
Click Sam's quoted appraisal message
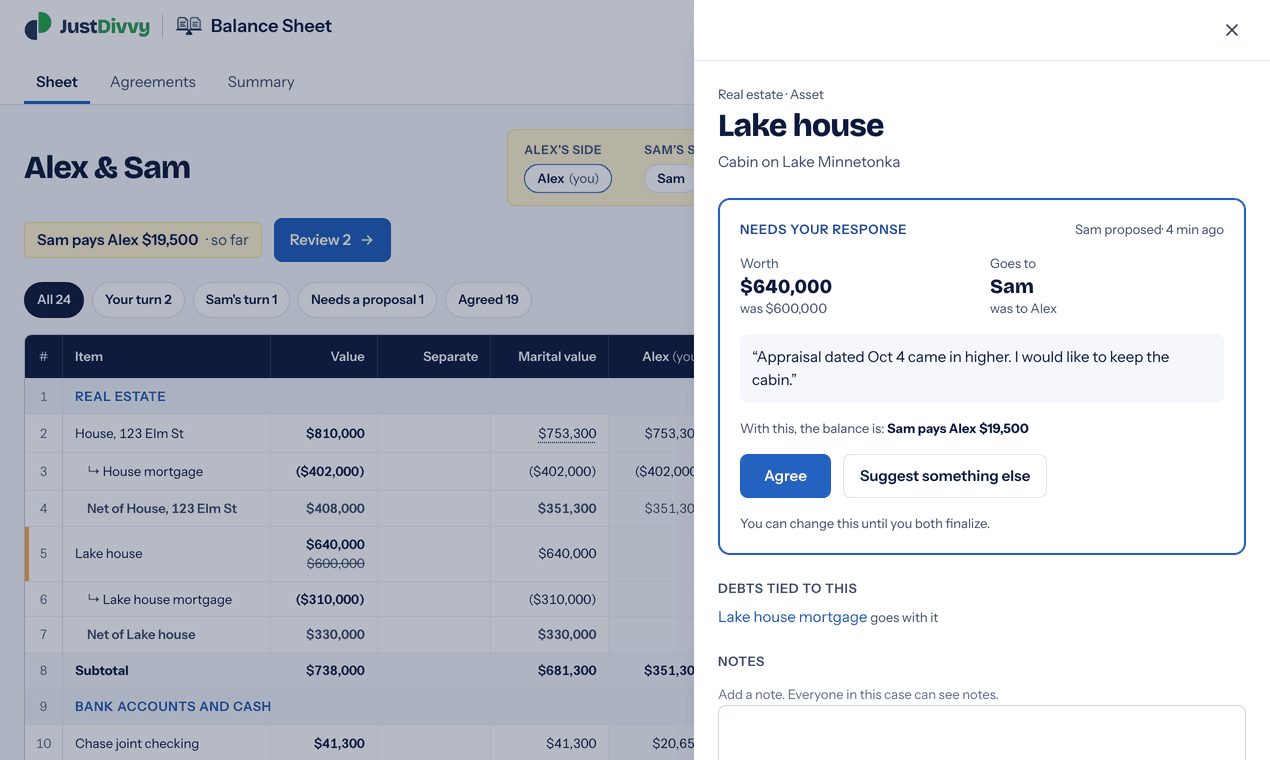click(982, 368)
